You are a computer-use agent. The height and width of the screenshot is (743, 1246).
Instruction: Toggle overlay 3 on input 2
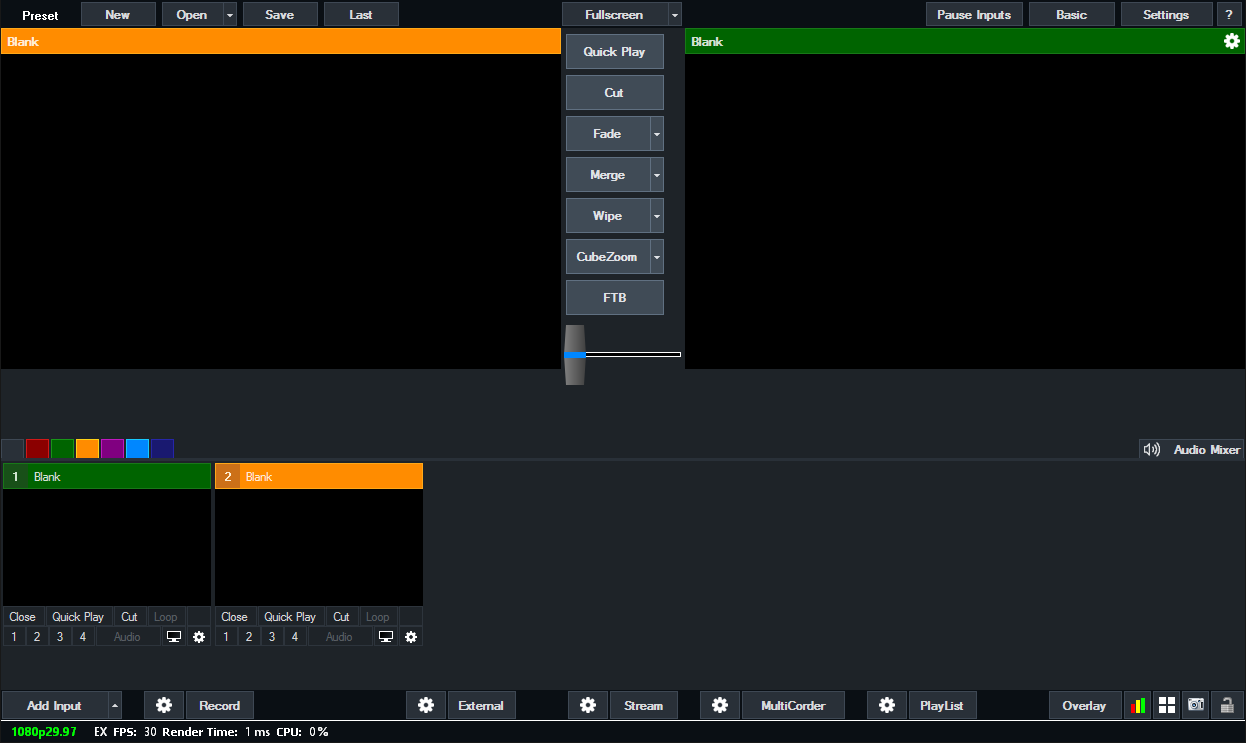pyautogui.click(x=272, y=637)
